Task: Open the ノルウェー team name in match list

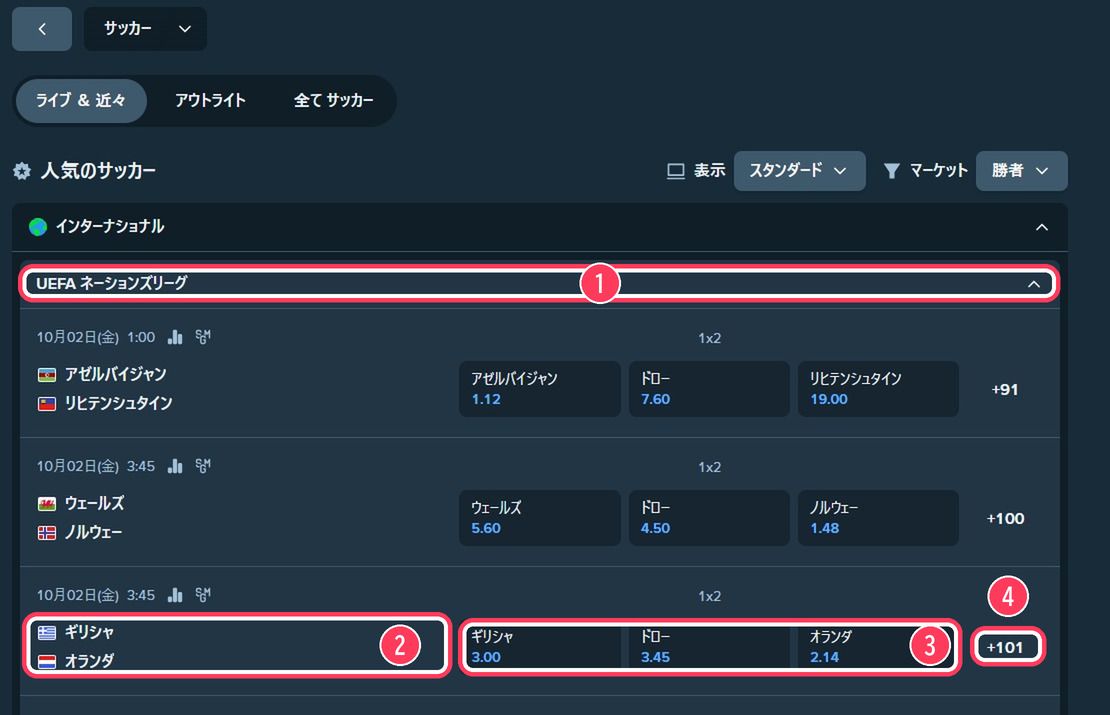Action: [93, 532]
